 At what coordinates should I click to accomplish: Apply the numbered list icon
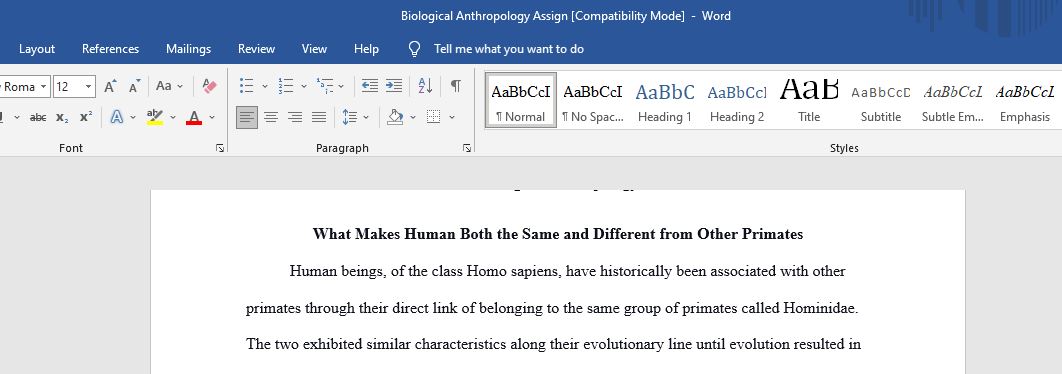pos(286,86)
